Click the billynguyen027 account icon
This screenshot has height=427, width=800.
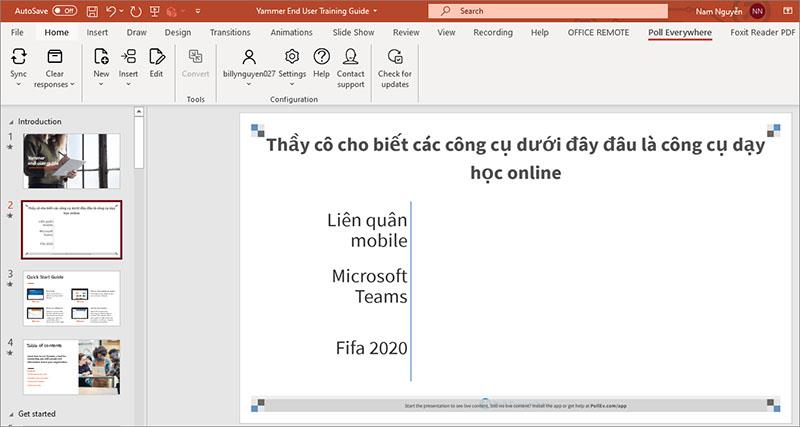249,58
